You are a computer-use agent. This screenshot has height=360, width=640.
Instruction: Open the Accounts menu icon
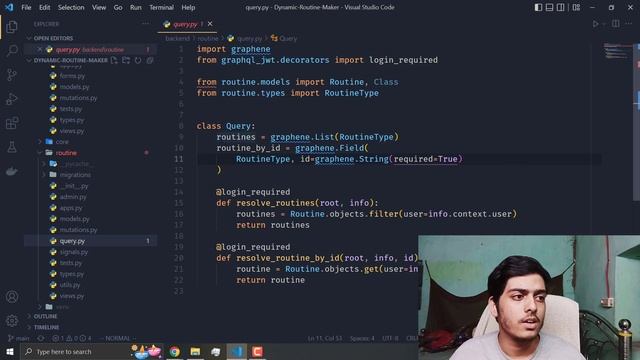pyautogui.click(x=12, y=297)
